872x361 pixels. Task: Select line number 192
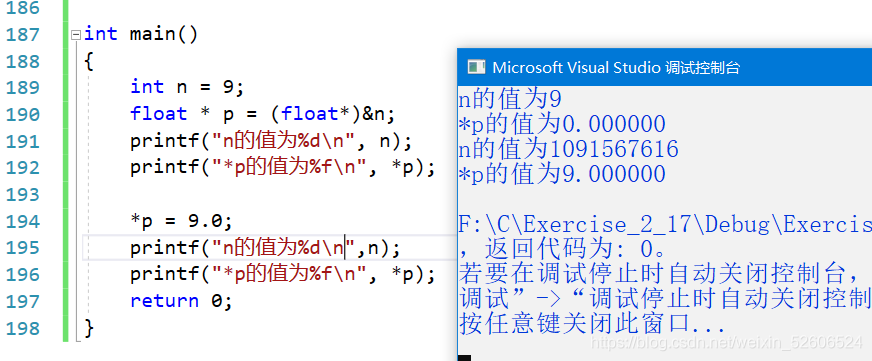click(22, 168)
